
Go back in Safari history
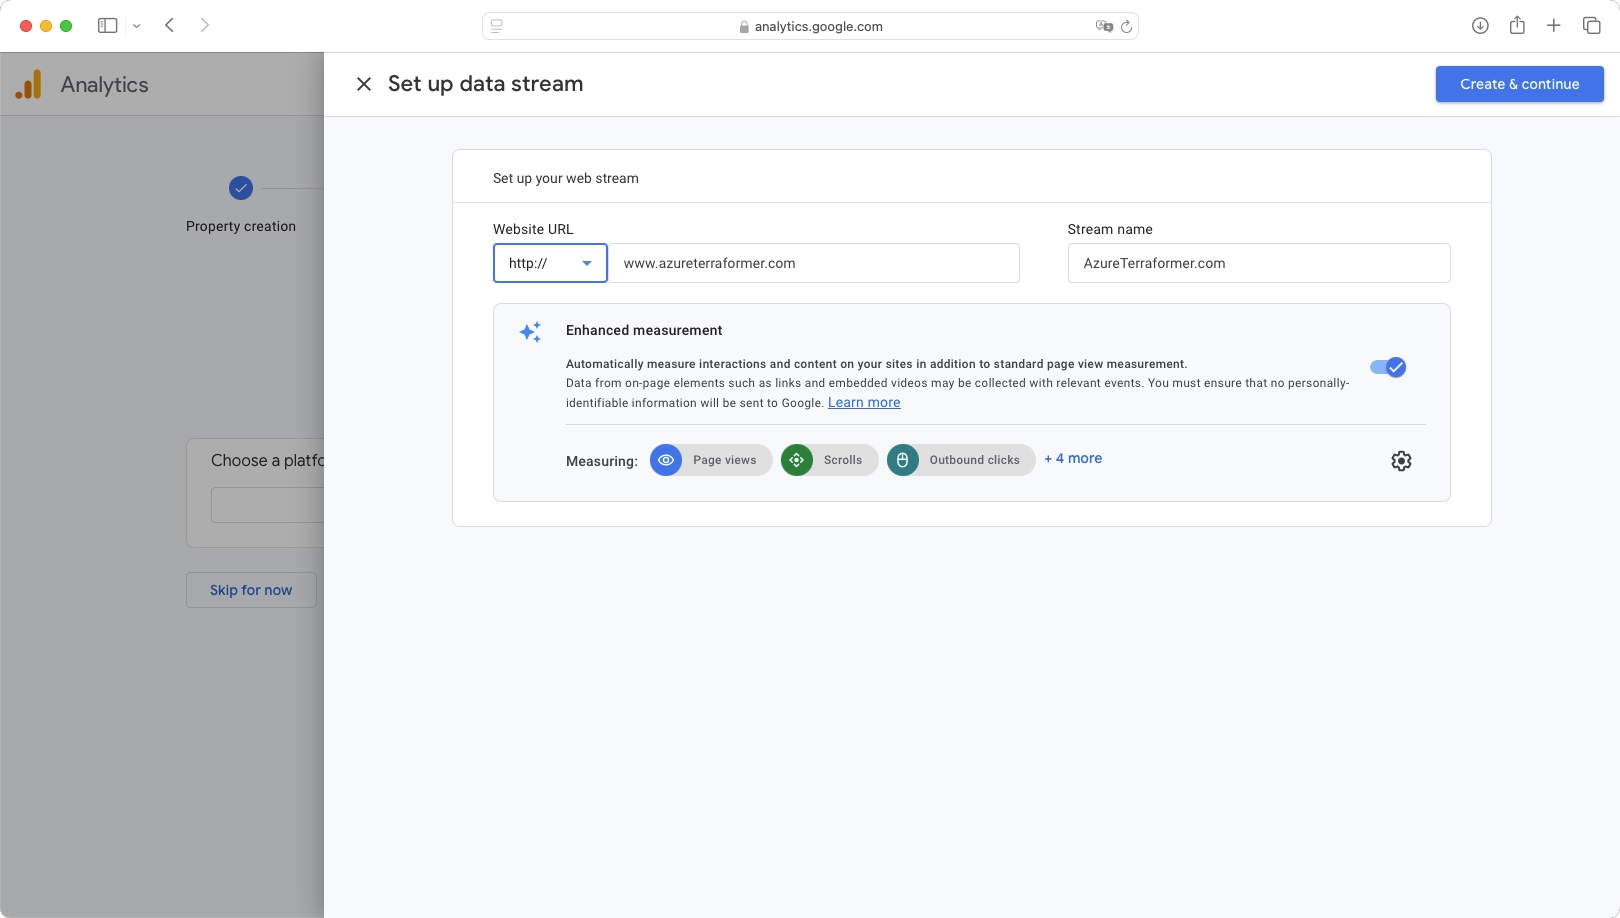(170, 25)
